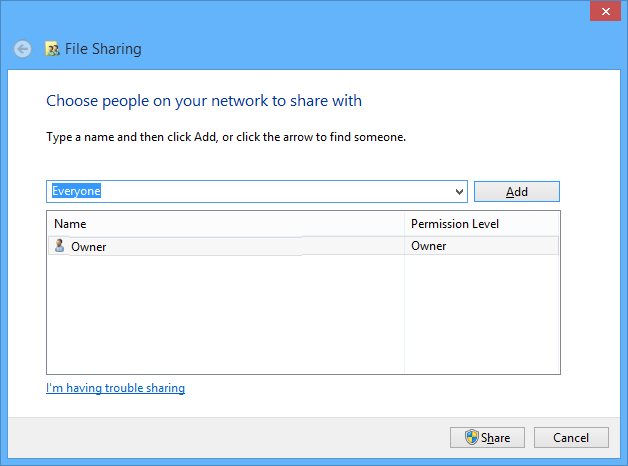
Task: Focus the name field containing Everyone
Action: coord(250,191)
